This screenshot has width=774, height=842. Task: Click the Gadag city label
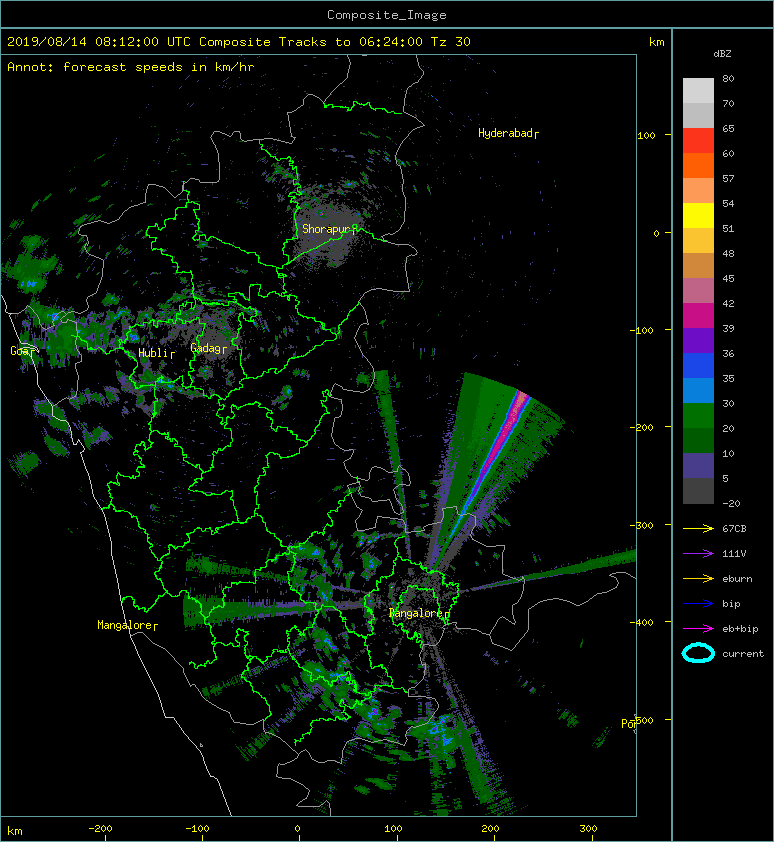(208, 349)
